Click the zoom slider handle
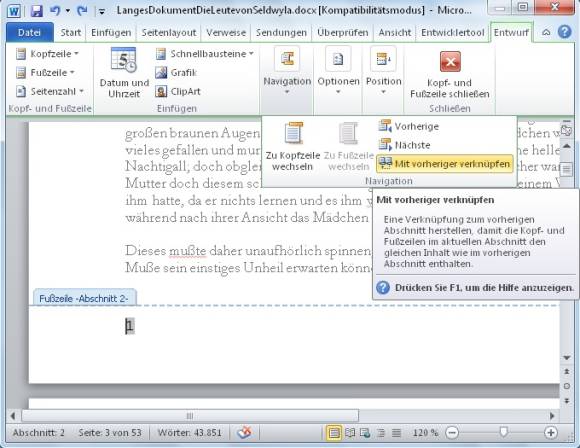The width and height of the screenshot is (580, 448). (x=503, y=432)
